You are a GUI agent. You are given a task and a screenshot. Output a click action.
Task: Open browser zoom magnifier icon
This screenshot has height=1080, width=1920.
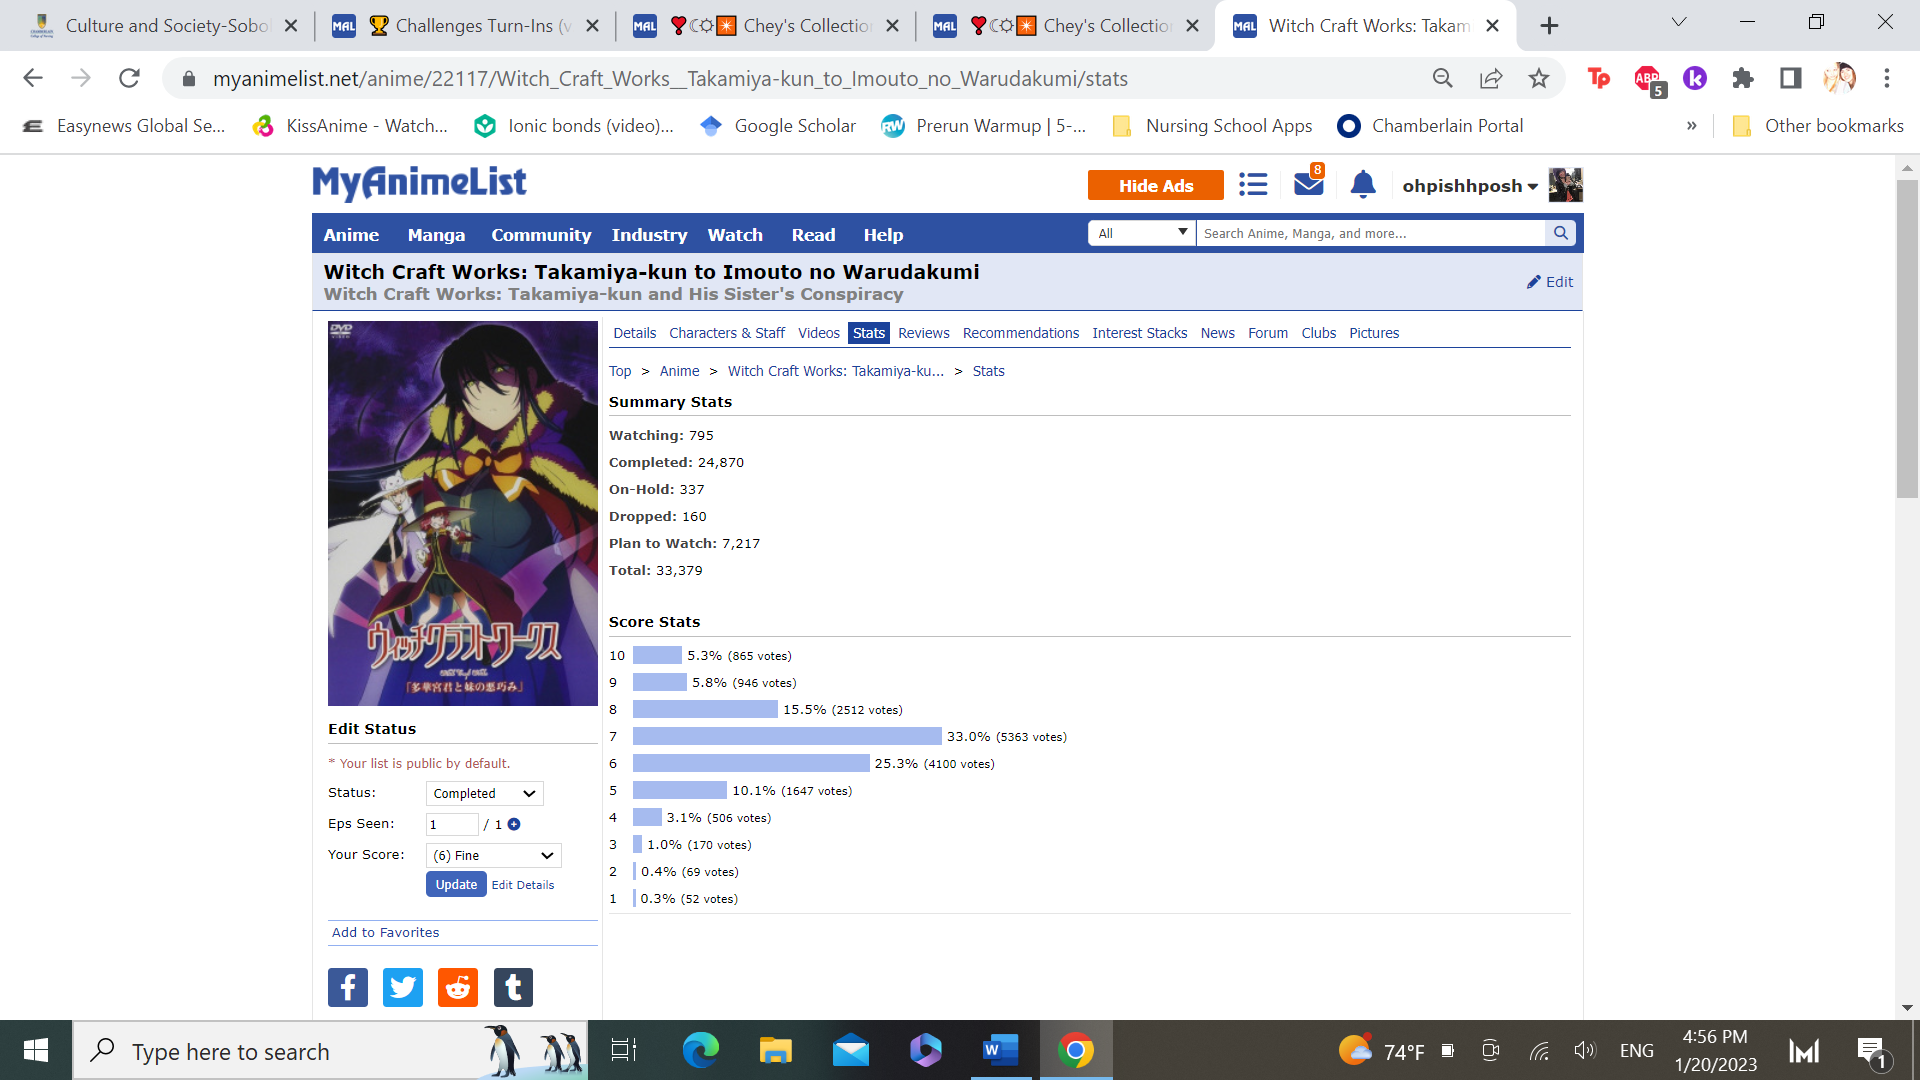(1442, 78)
